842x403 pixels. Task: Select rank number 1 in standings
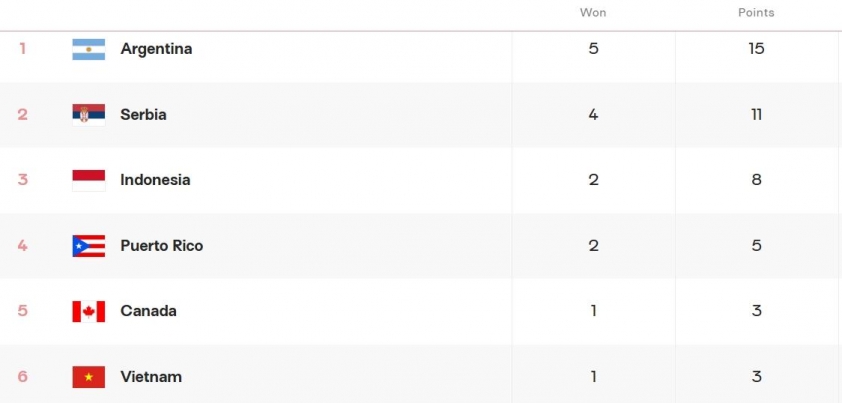(x=23, y=49)
